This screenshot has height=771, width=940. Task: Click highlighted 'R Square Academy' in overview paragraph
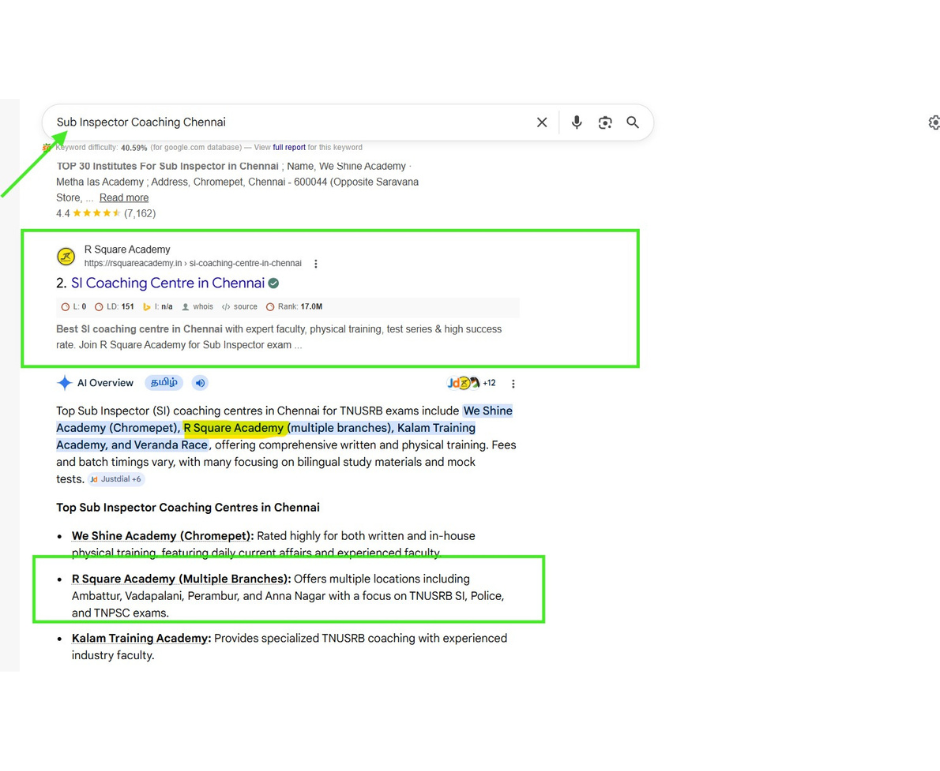234,427
